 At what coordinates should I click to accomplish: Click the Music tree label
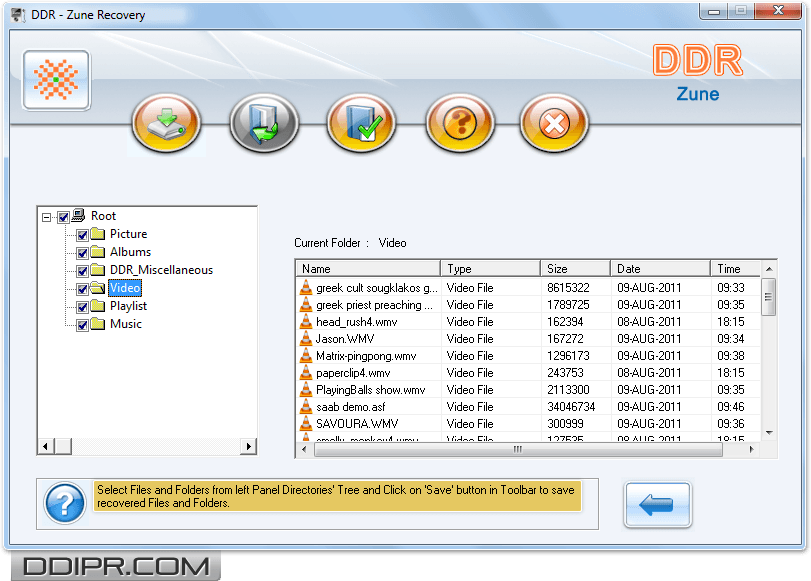click(126, 324)
